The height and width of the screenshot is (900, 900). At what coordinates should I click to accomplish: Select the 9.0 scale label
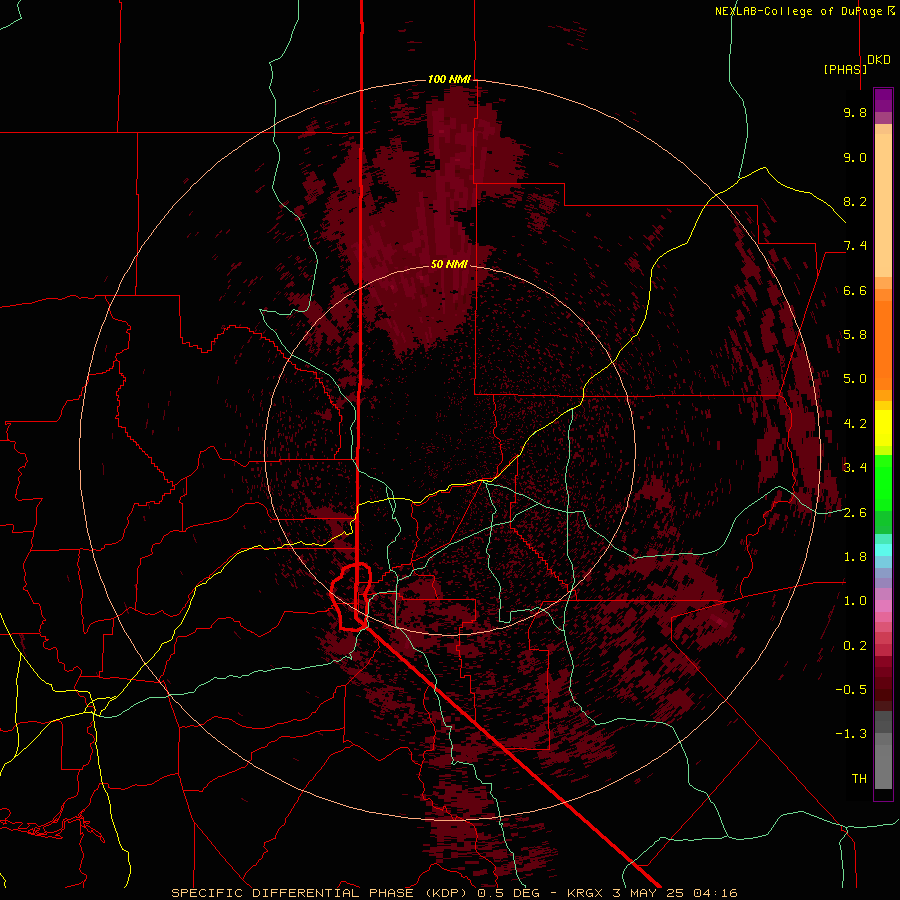855,157
